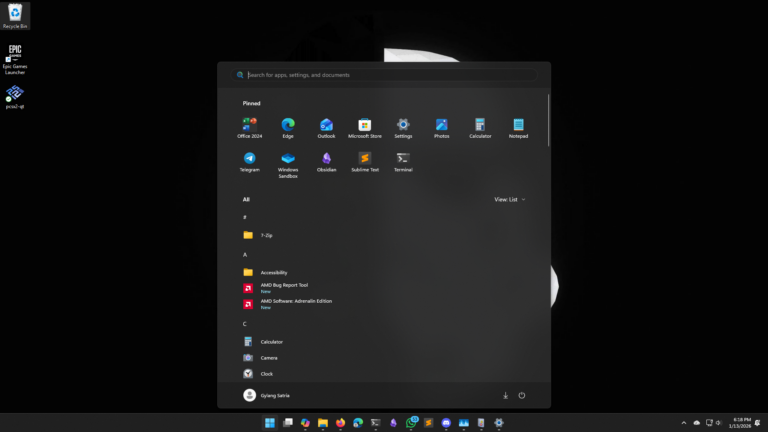Viewport: 768px width, 432px height.
Task: Open the pinned Outlook app
Action: point(326,127)
